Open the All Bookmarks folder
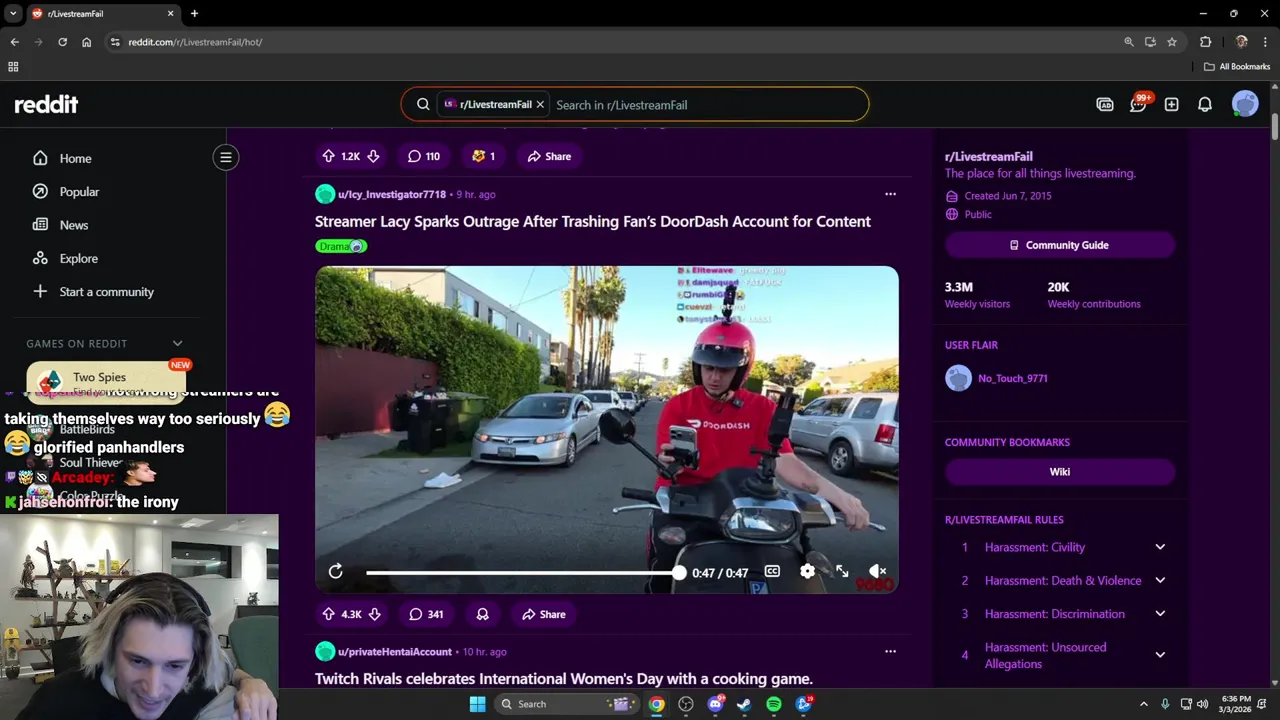Screen dimensions: 1280x720 [x=1237, y=66]
